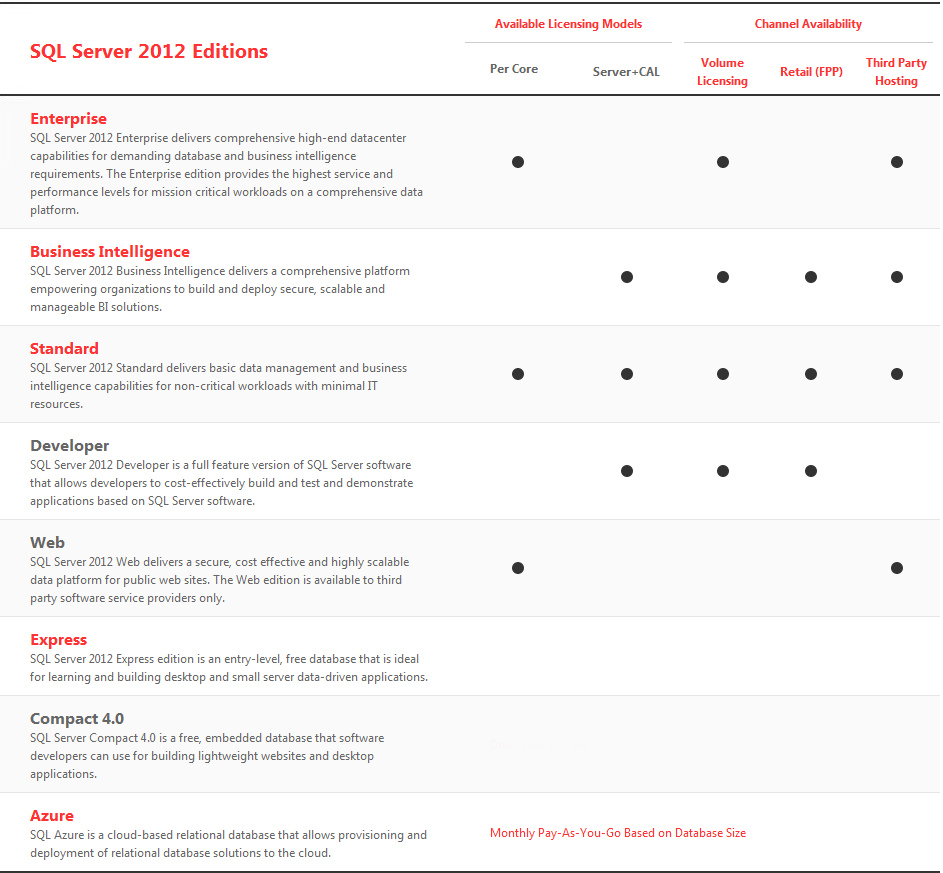The height and width of the screenshot is (873, 943).
Task: Click Business Intelligence row Third Party Hosting dot
Action: pos(897,277)
